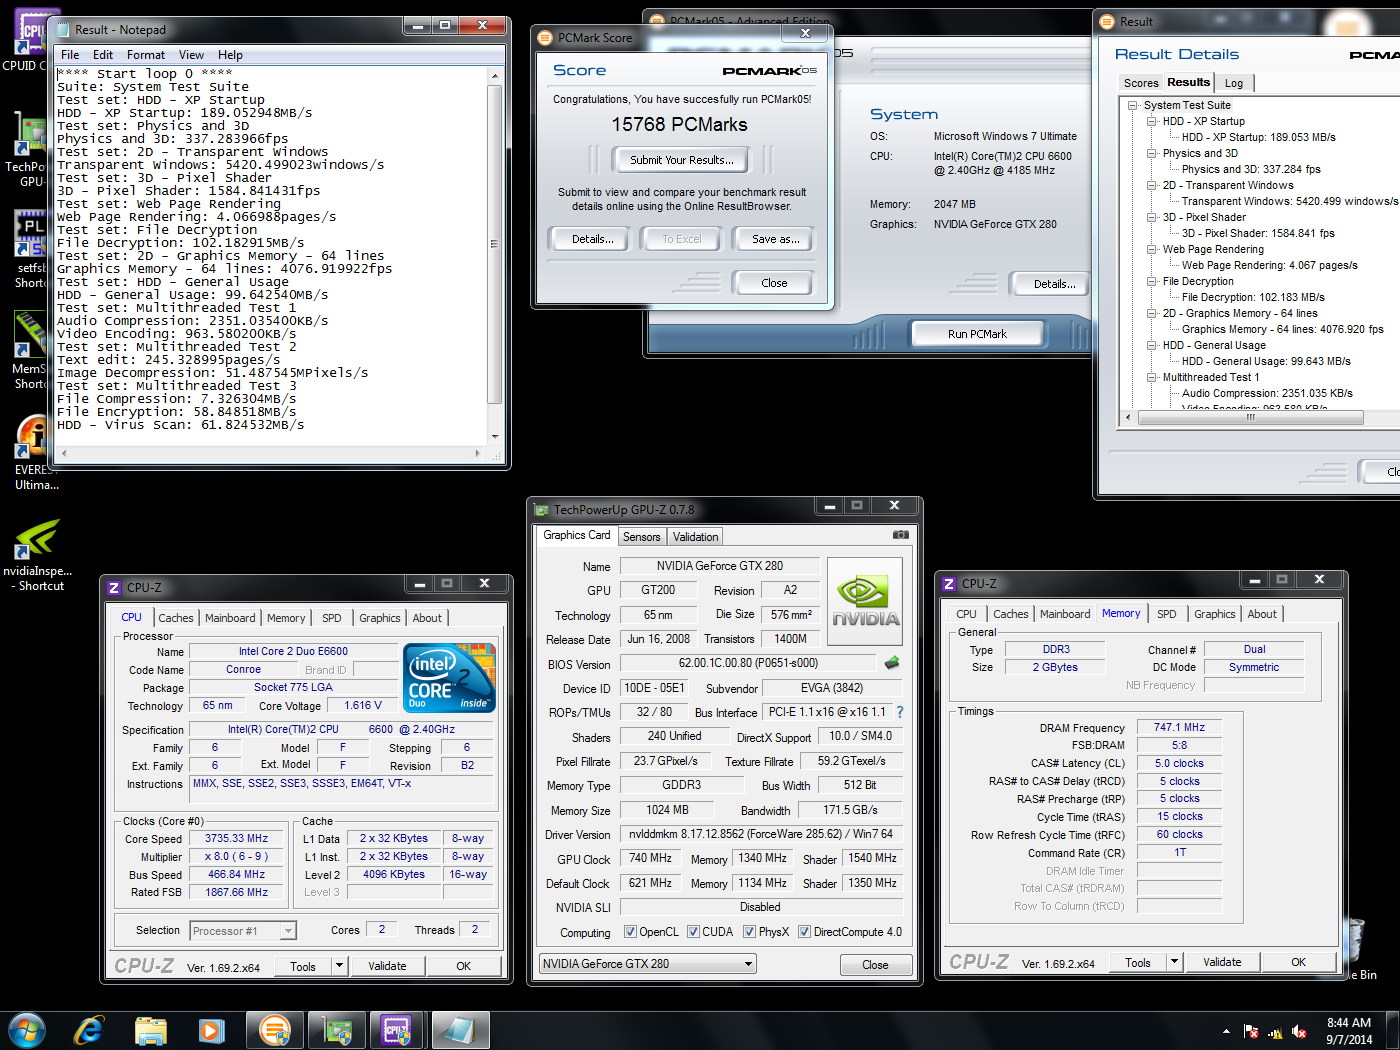
Task: Click the GPU-Z BIOS save chip icon
Action: [x=892, y=663]
